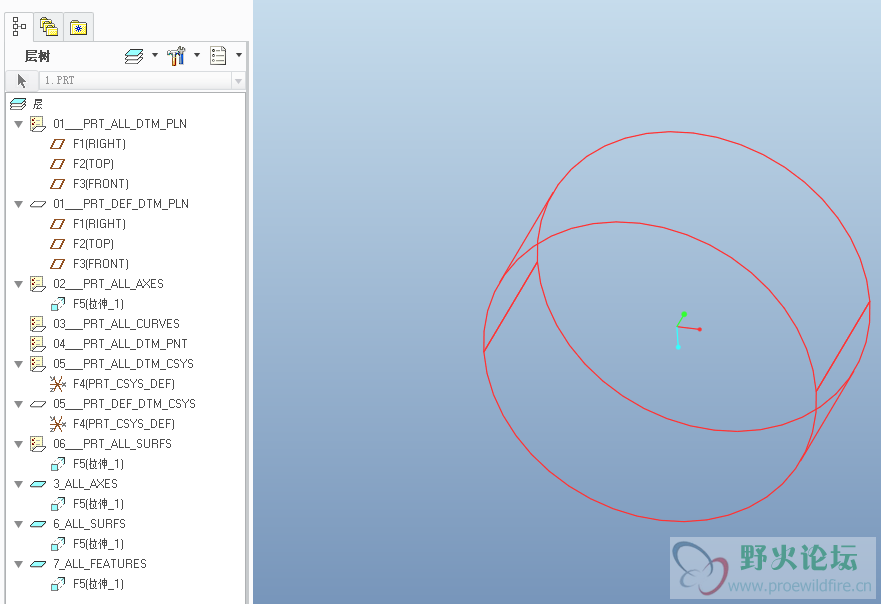Click the 05___PRT_ALL_DTM_CSYS layer icon
This screenshot has width=881, height=604.
[x=38, y=364]
